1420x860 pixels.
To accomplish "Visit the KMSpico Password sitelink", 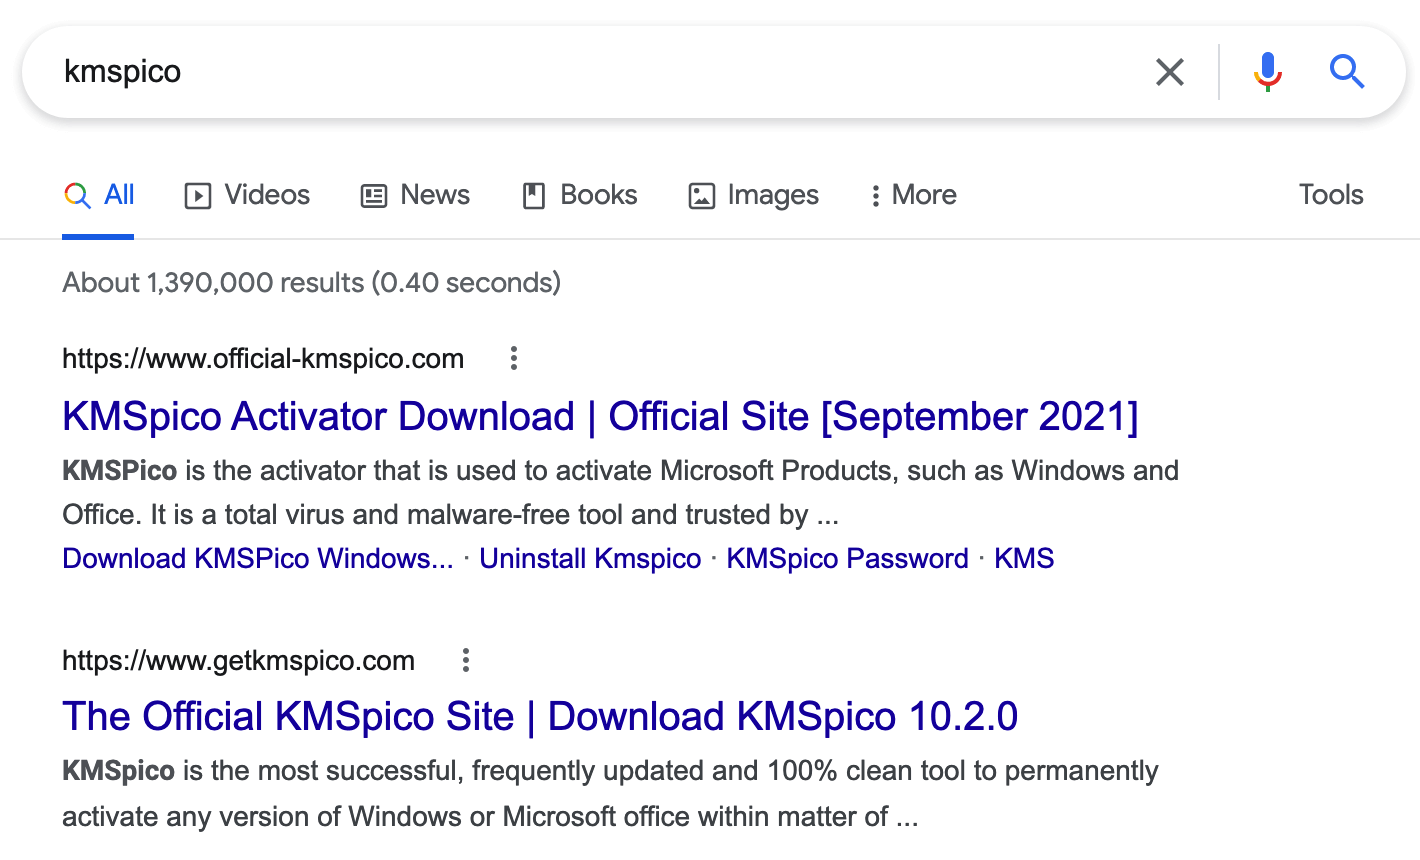I will 847,558.
